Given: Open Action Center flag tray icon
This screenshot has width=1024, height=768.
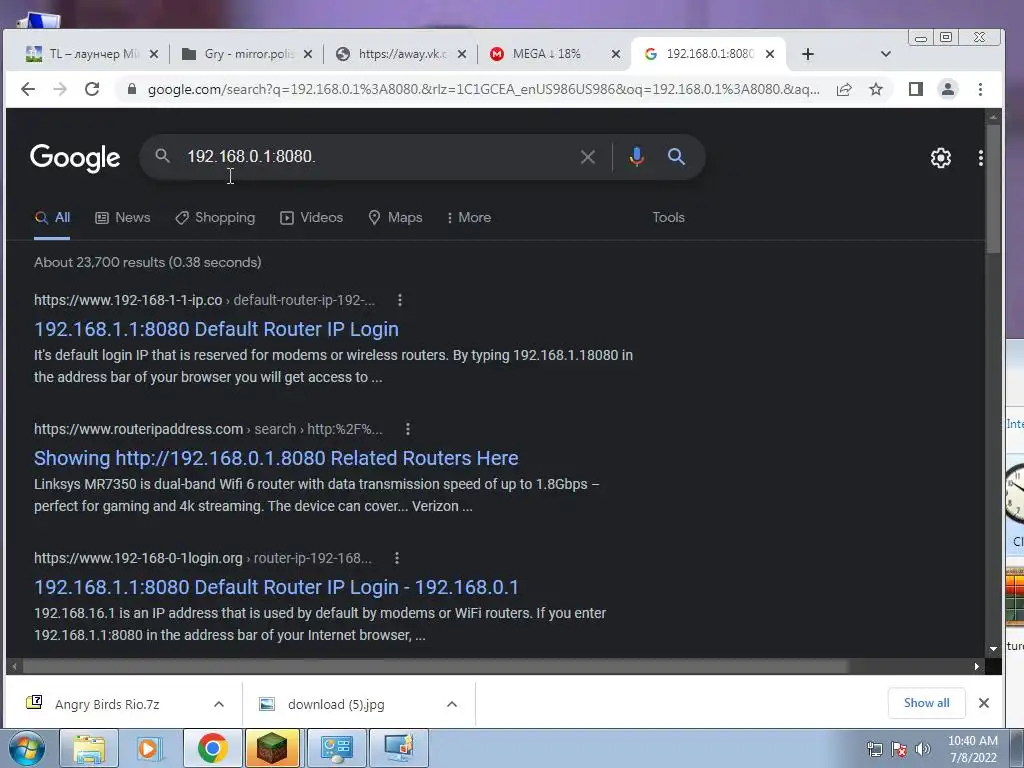Looking at the screenshot, I should coord(899,749).
